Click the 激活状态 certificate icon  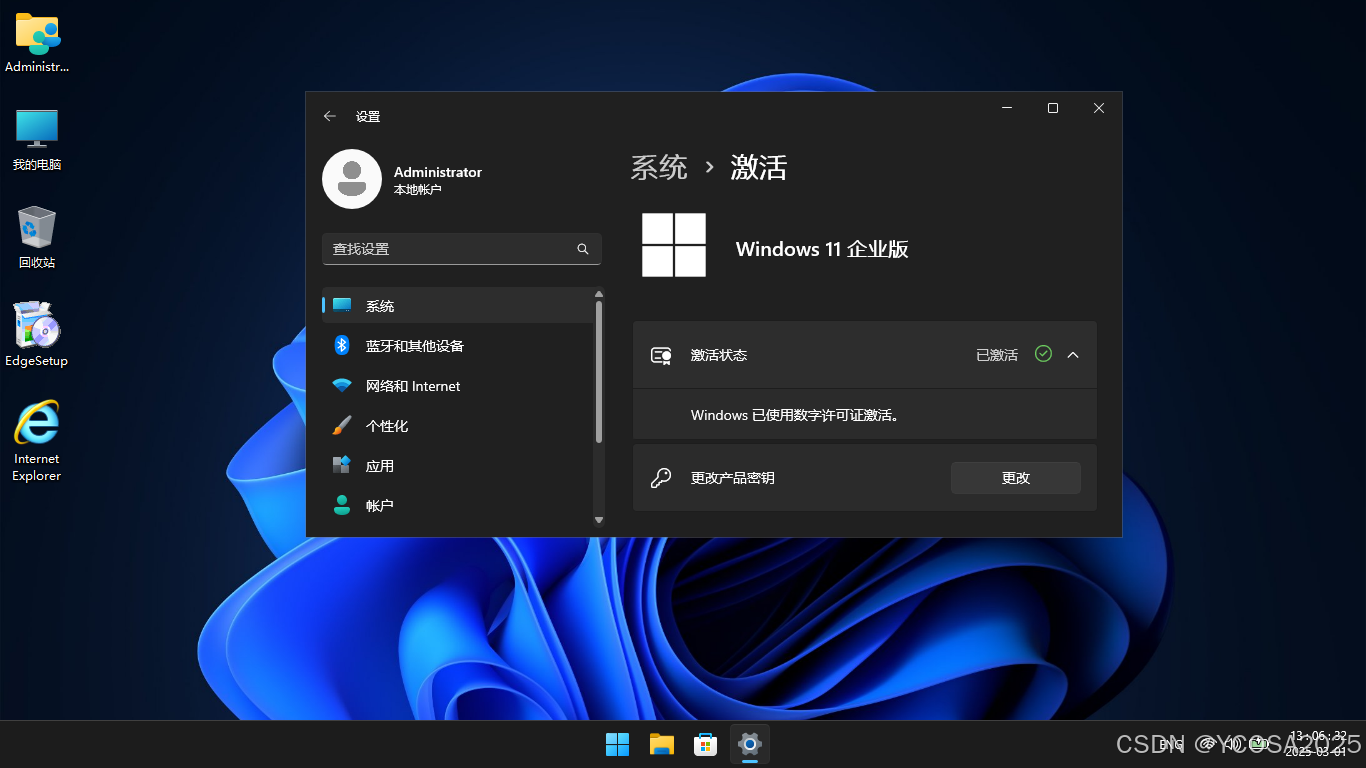point(661,355)
